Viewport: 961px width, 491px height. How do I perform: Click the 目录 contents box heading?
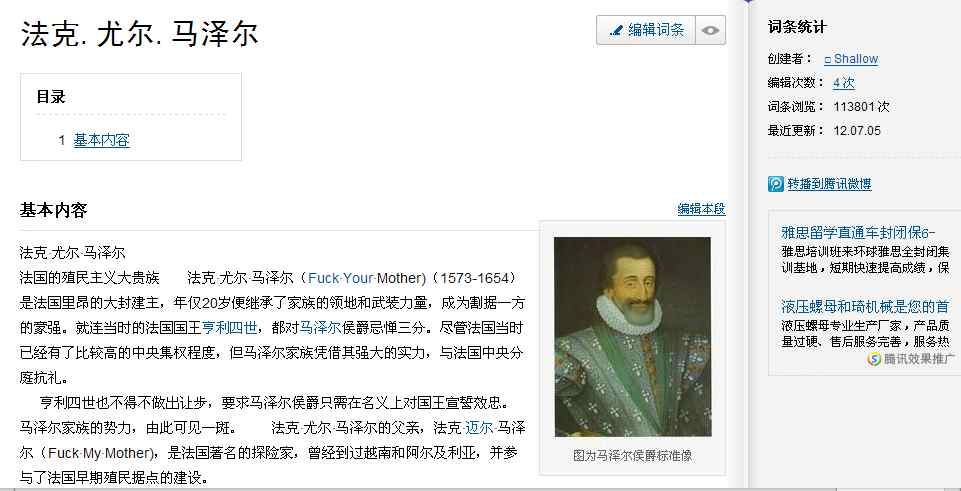(x=51, y=97)
